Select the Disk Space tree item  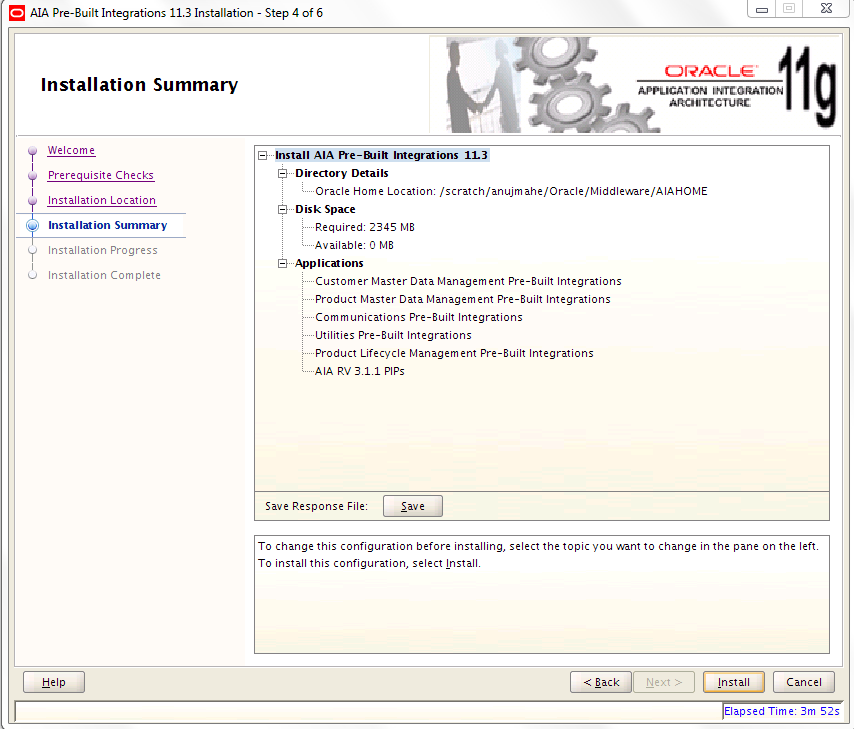tap(325, 209)
